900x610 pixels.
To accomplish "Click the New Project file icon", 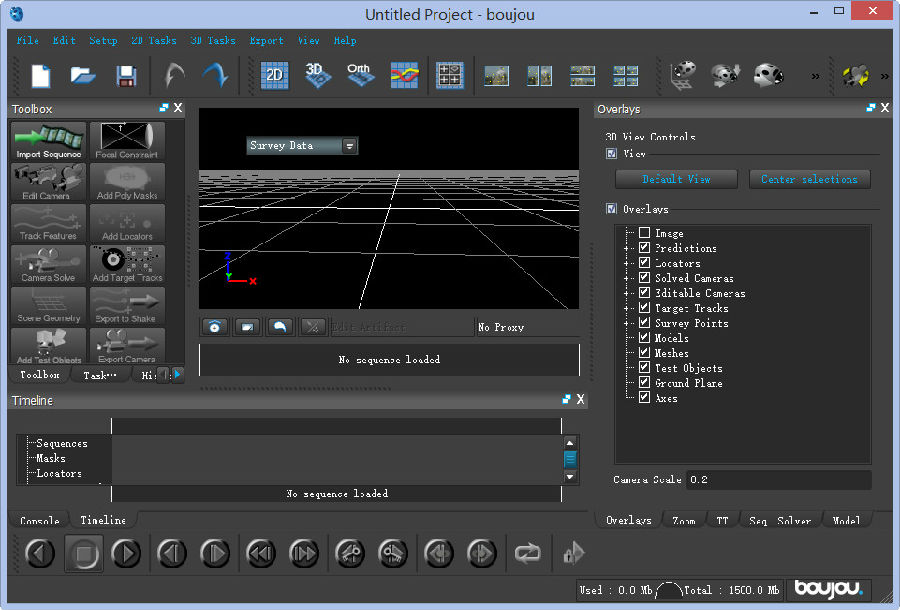I will click(x=41, y=76).
